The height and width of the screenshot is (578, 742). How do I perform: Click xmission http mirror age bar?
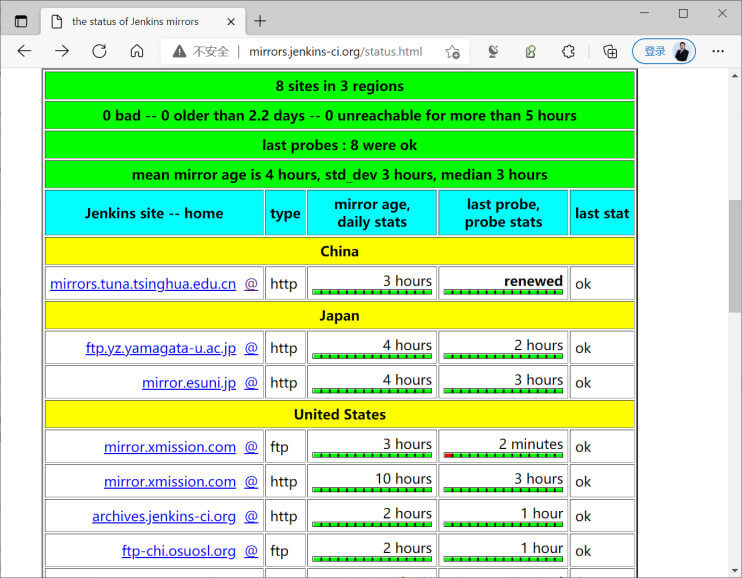(x=372, y=490)
